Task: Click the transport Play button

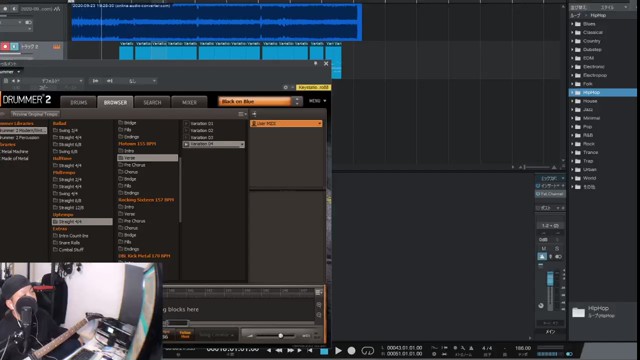Action: point(338,351)
